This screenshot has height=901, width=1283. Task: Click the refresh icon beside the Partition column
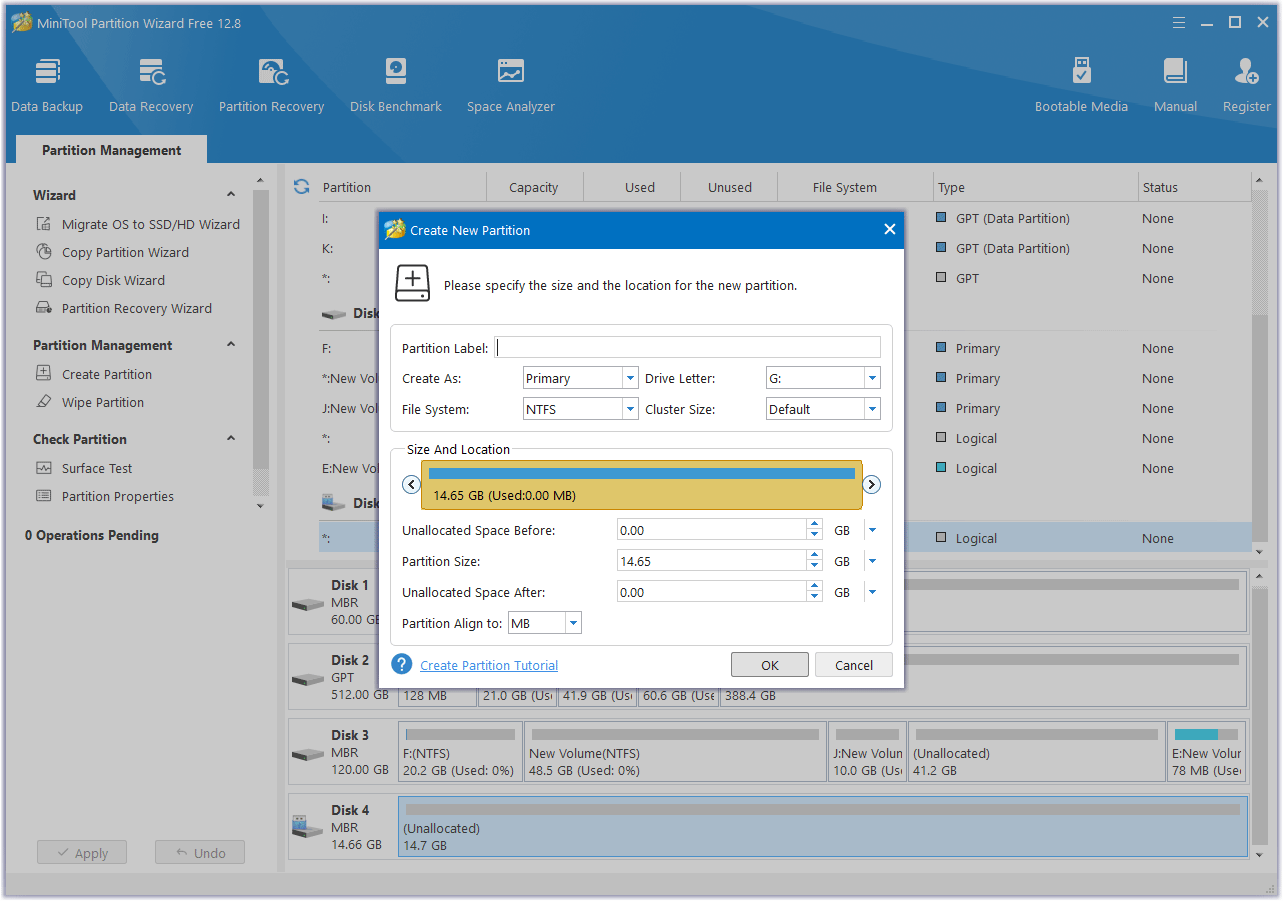(x=301, y=187)
